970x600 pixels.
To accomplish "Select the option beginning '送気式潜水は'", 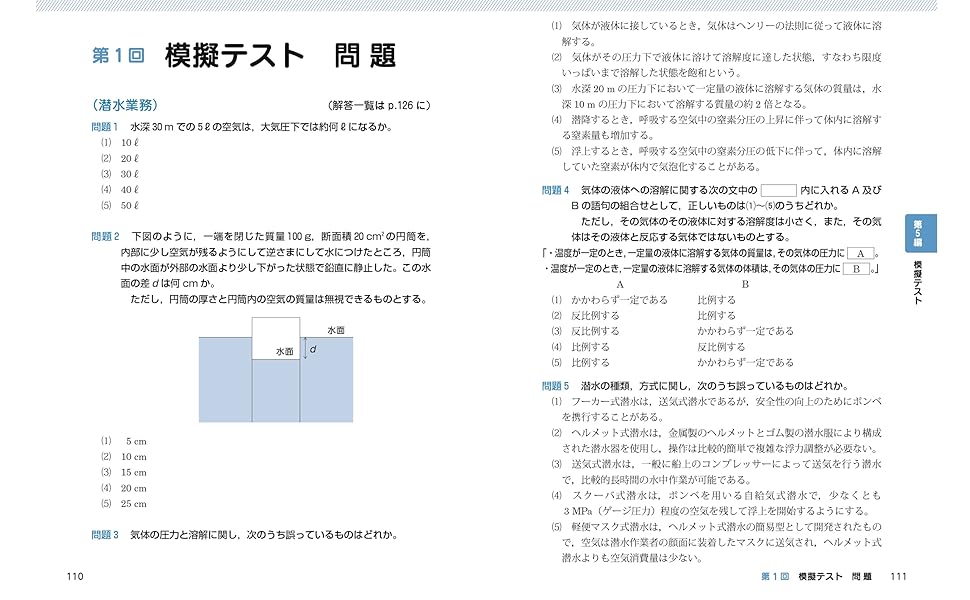I will click(716, 472).
